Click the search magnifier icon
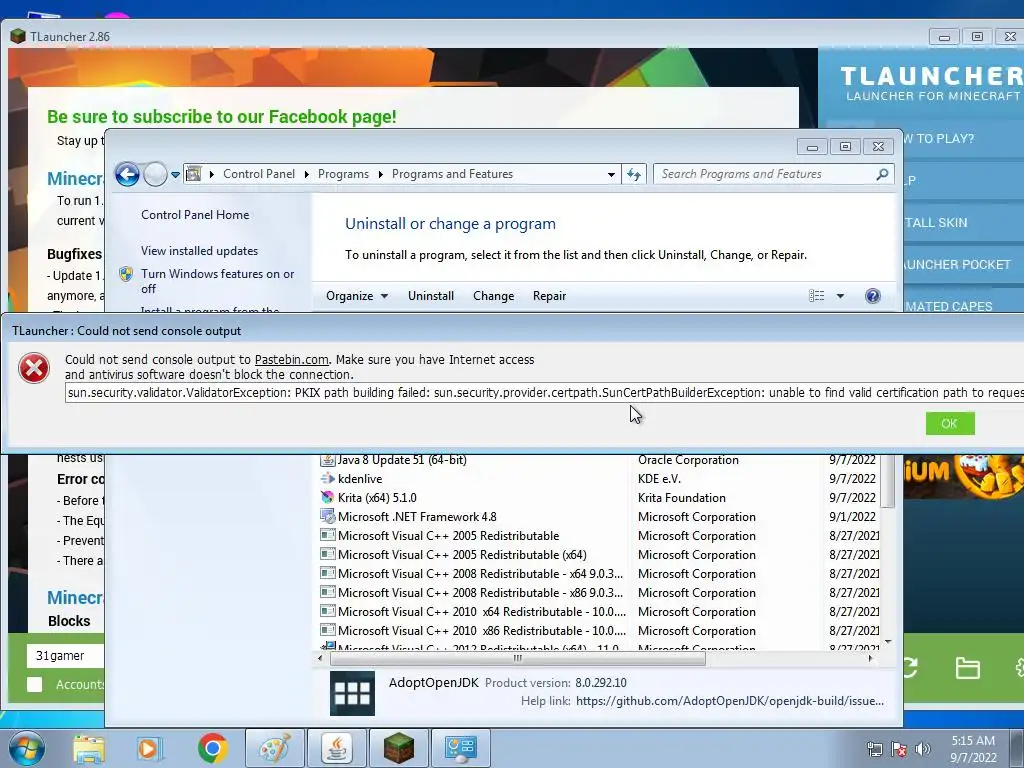1024x768 pixels. [x=882, y=174]
